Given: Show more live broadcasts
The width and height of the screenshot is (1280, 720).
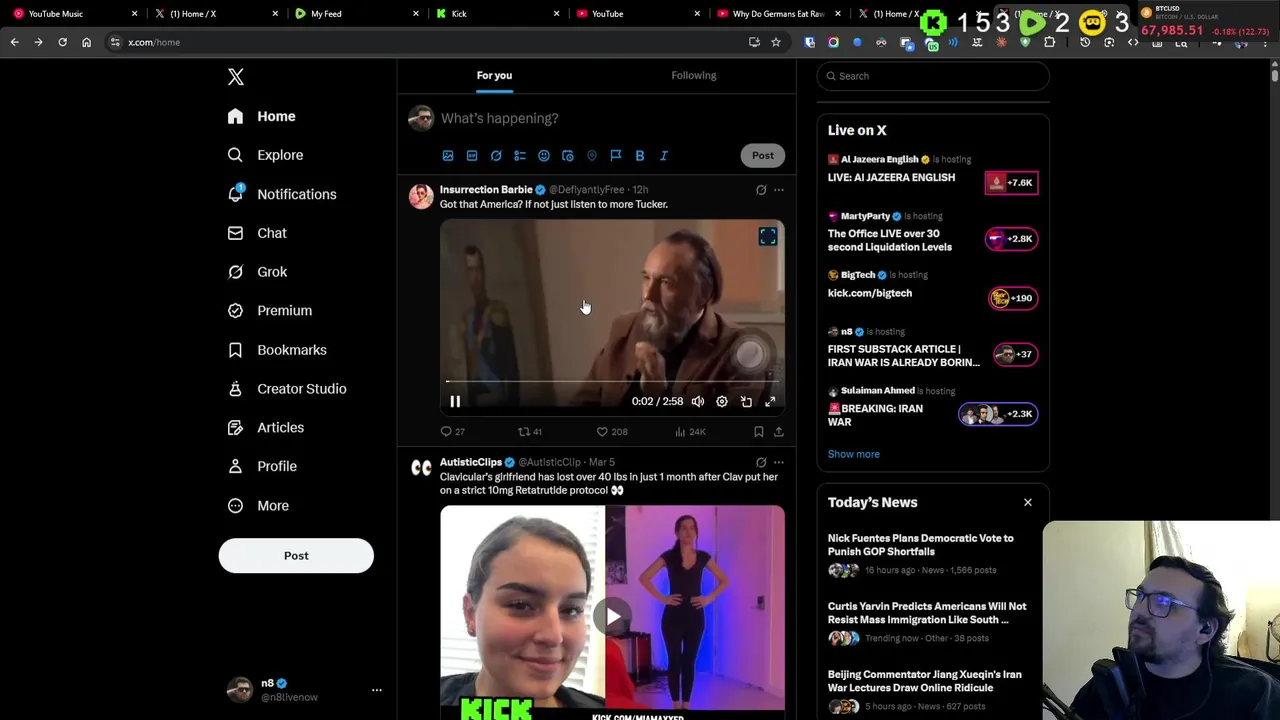Looking at the screenshot, I should pyautogui.click(x=854, y=454).
